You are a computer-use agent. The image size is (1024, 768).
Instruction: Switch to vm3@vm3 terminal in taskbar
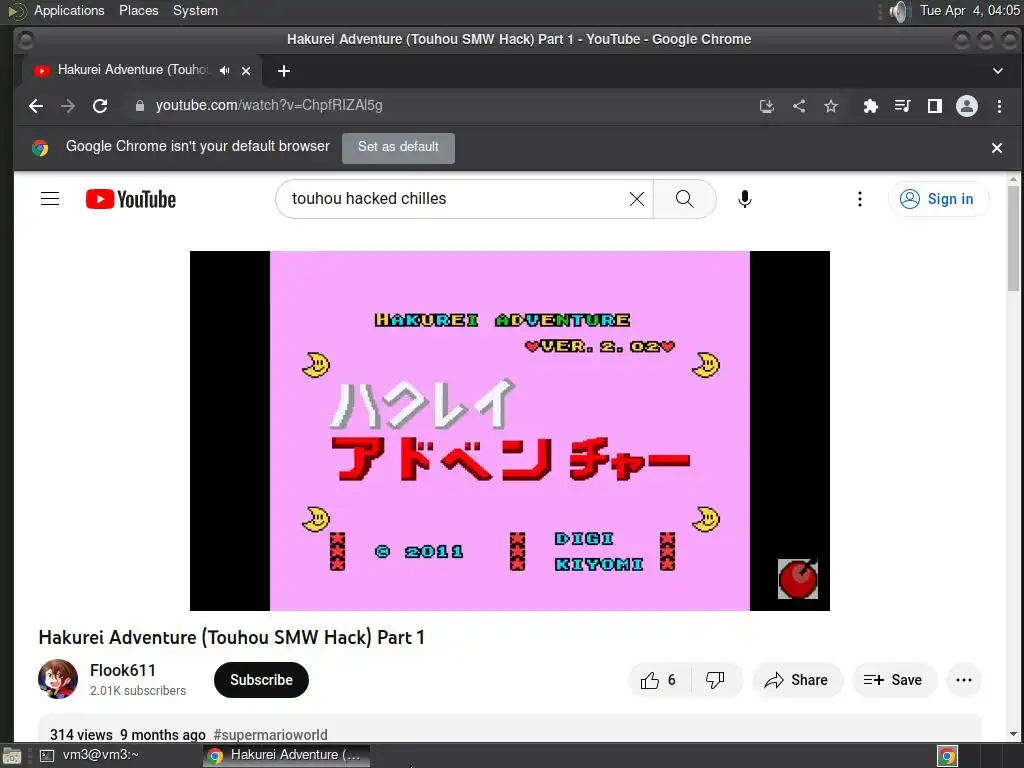[91, 755]
